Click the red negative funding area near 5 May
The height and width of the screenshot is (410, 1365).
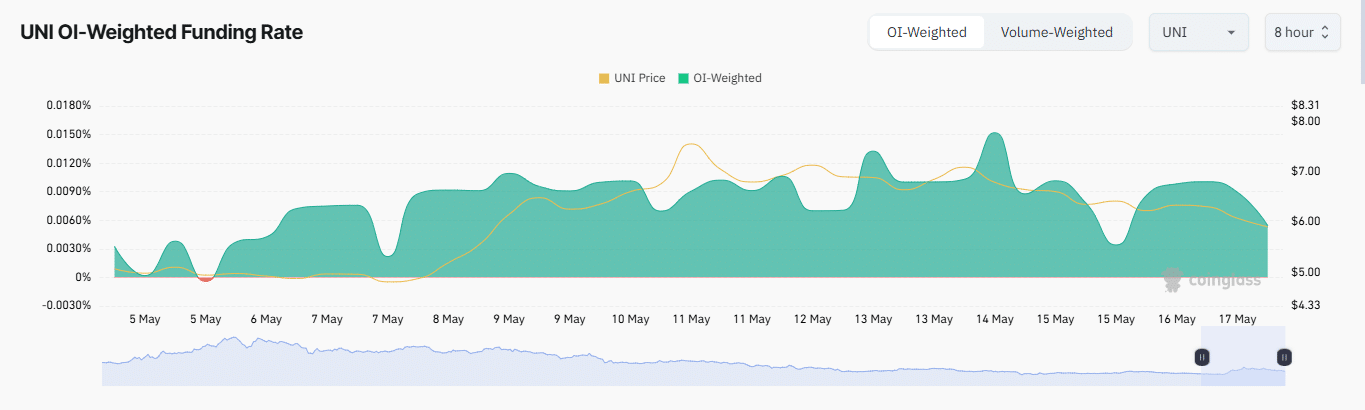[205, 278]
